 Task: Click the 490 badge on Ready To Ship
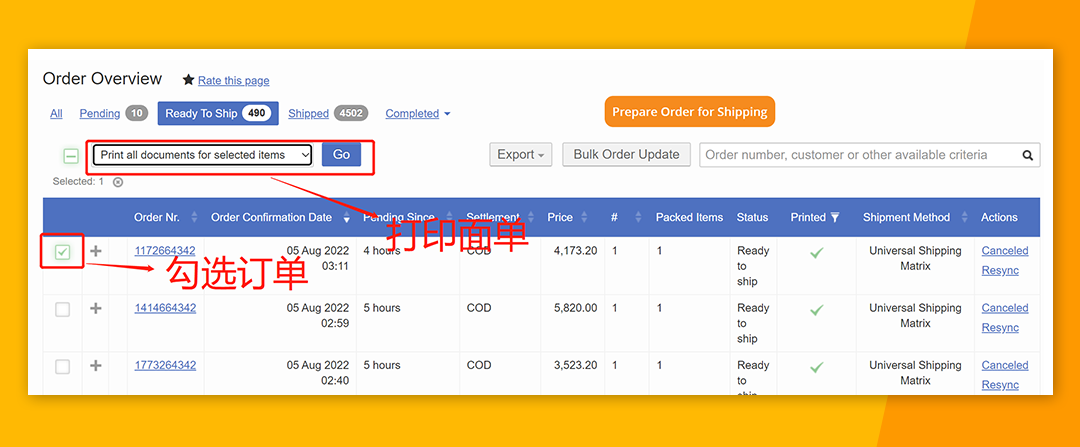tap(256, 114)
